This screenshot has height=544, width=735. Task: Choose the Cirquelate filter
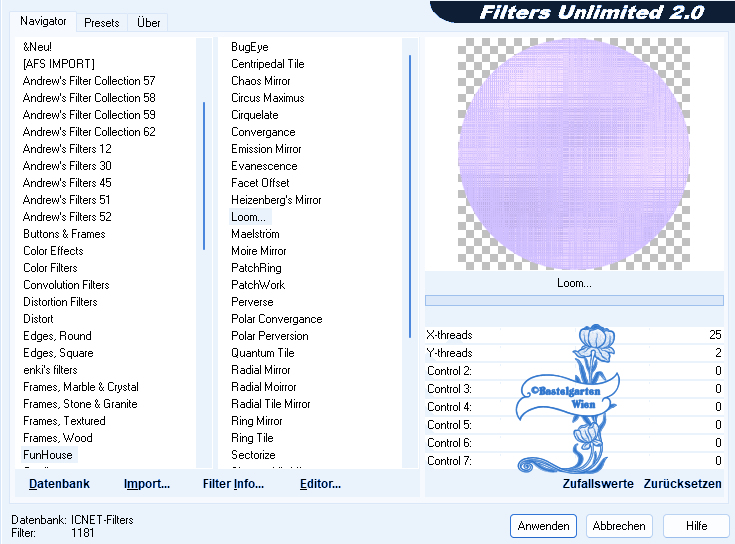(x=255, y=115)
